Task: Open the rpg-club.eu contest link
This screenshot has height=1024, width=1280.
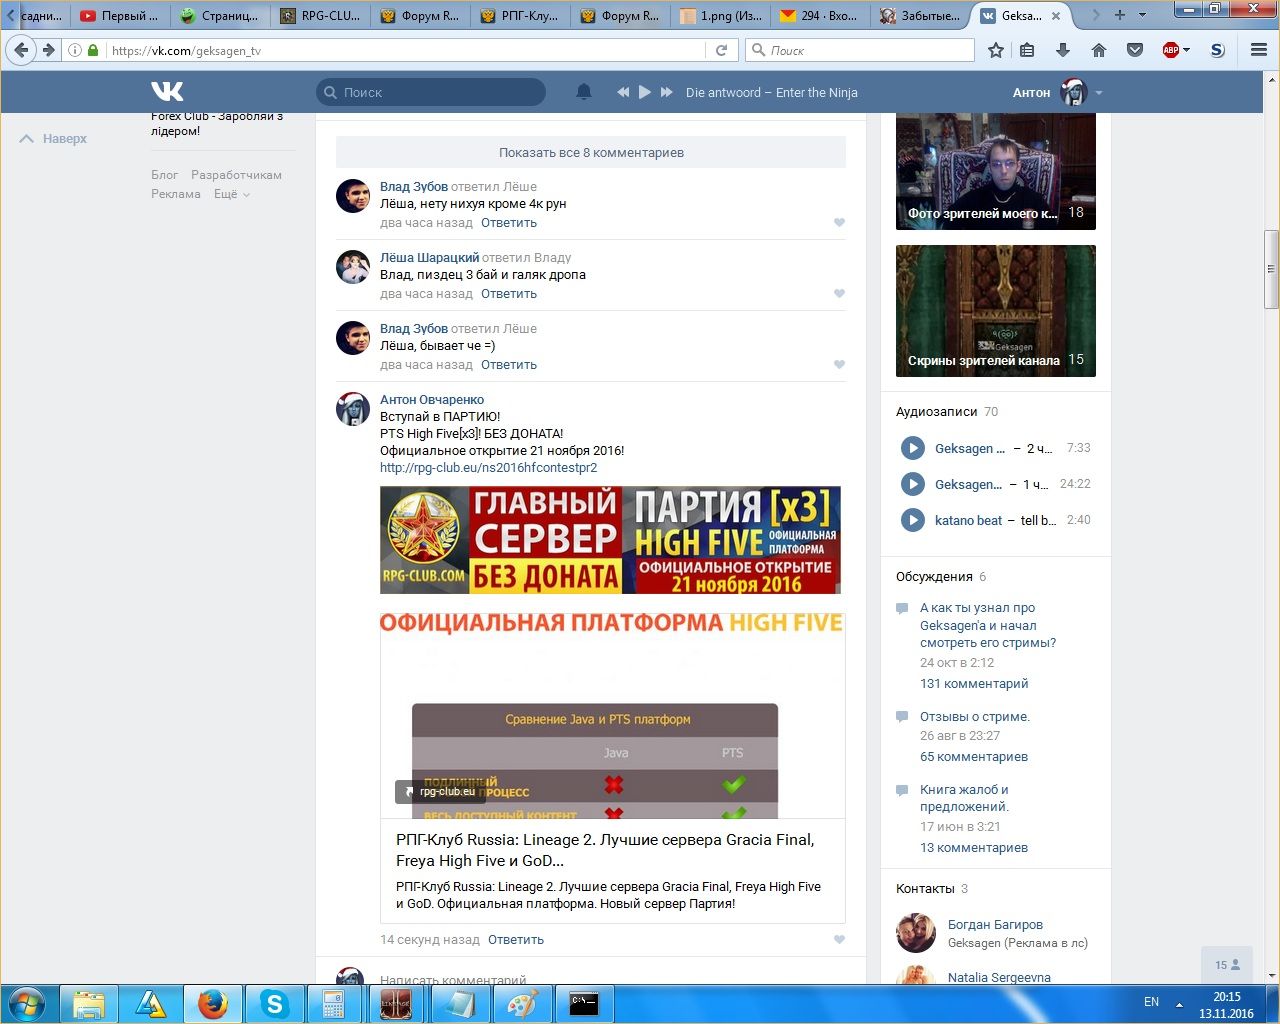Action: point(488,468)
